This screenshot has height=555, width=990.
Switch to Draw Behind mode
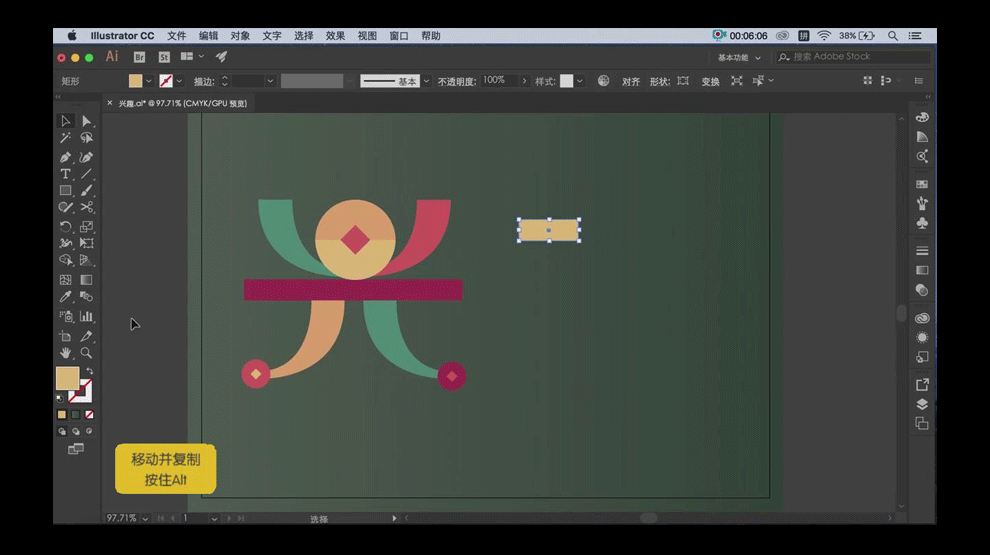(76, 431)
